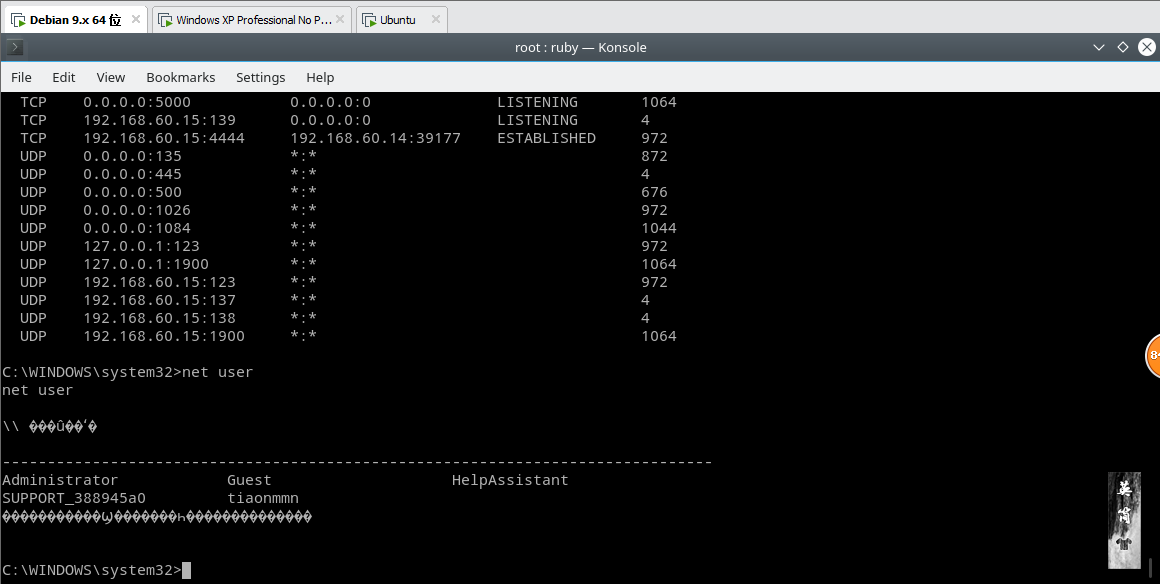Click the '192.168.60.15:137' UDP address

coord(159,300)
